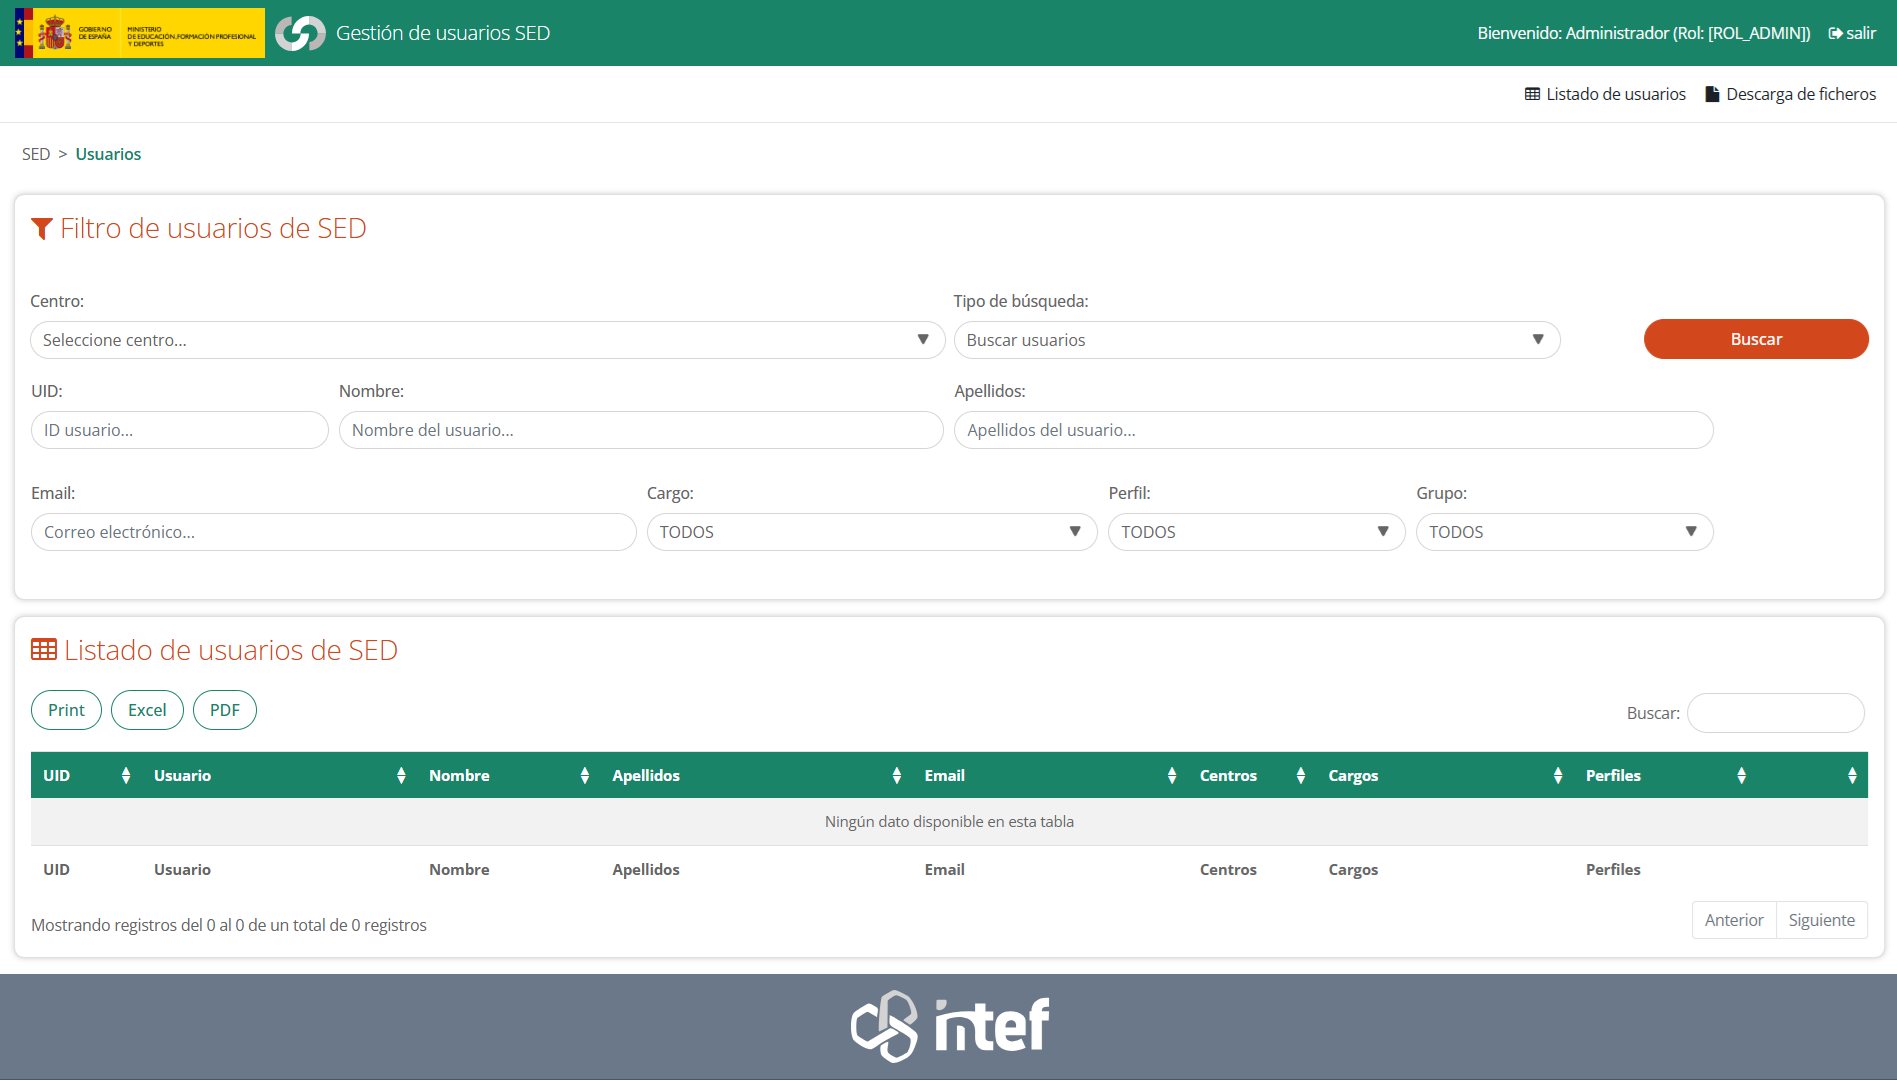Expand the Grupo dropdown
1897x1080 pixels.
coord(1565,532)
